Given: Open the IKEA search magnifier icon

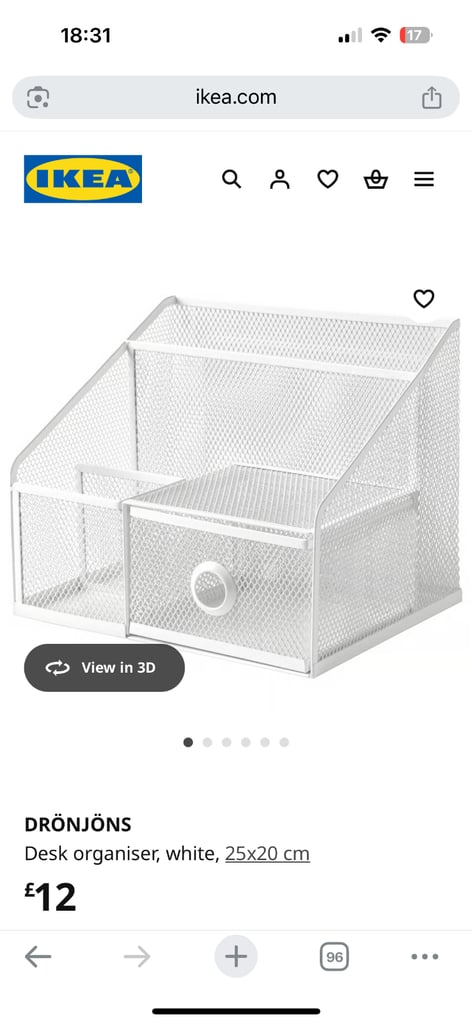Looking at the screenshot, I should (232, 179).
